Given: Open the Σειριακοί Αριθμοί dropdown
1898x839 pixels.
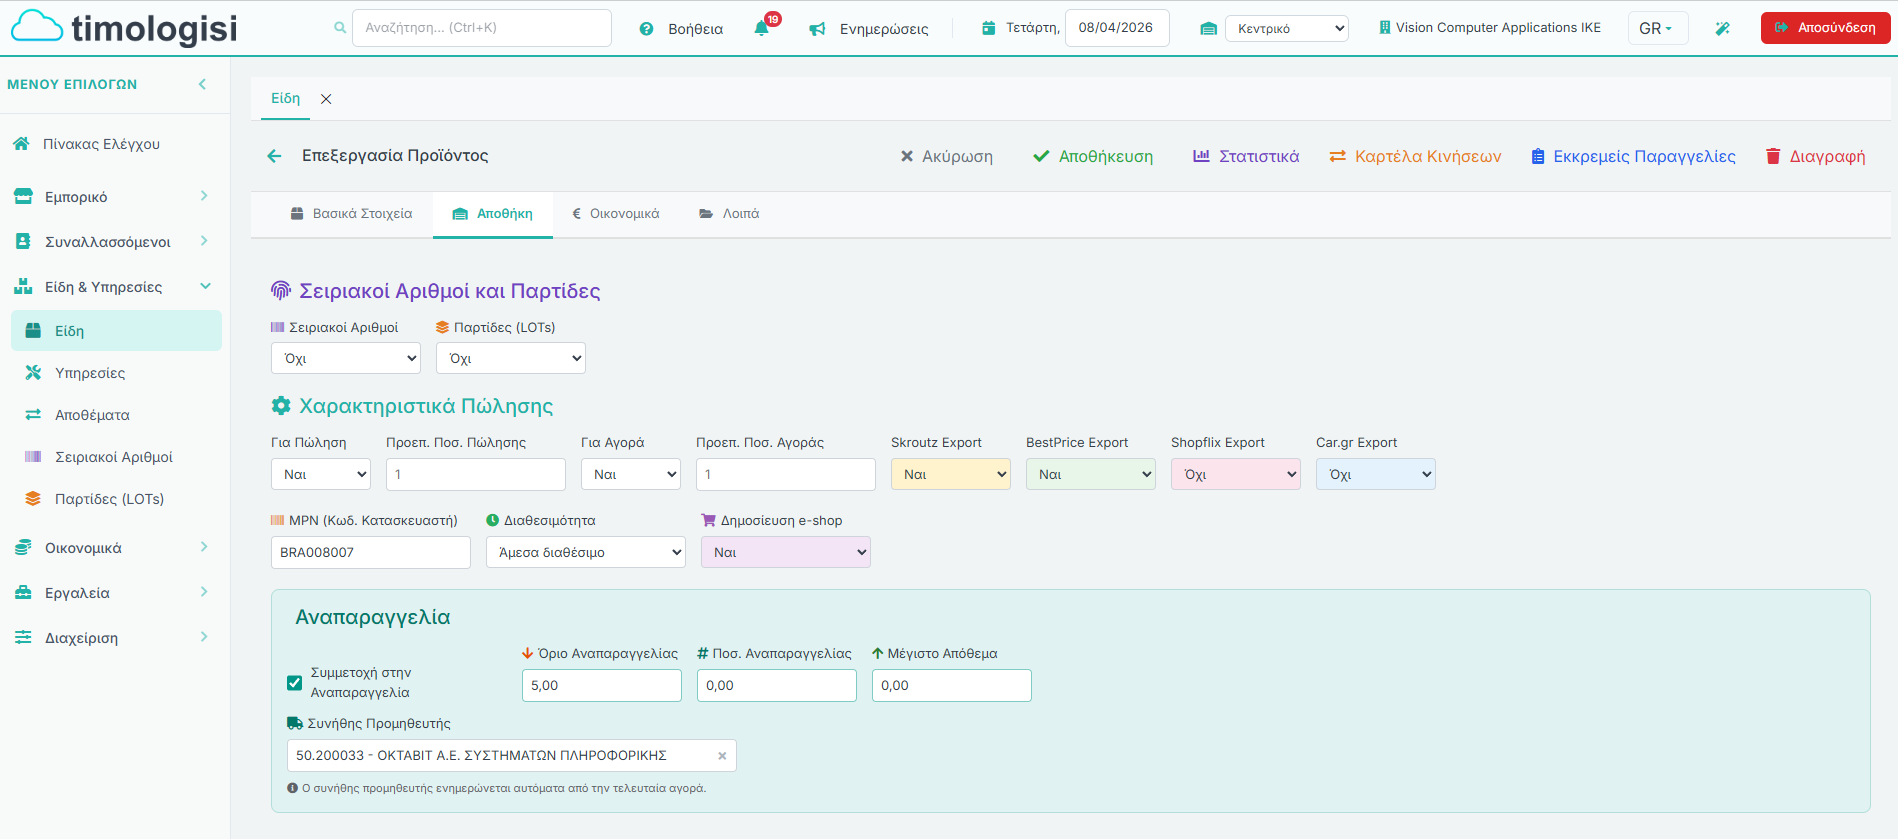Looking at the screenshot, I should [x=346, y=358].
